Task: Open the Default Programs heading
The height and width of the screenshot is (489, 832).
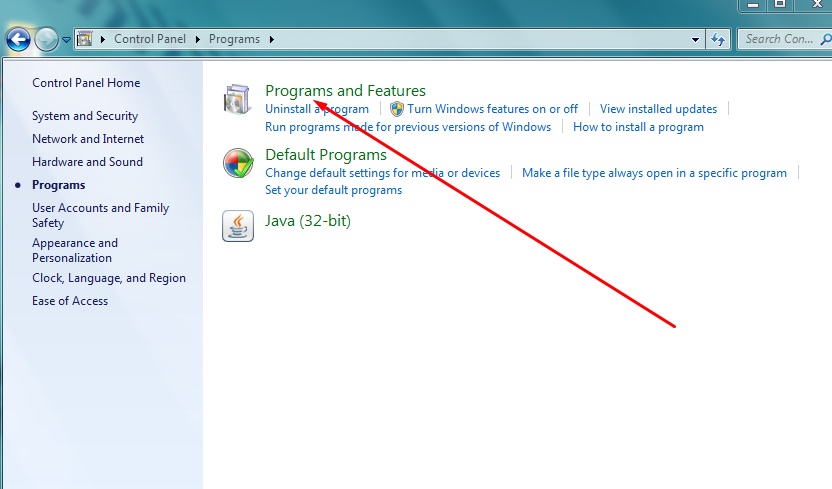Action: (x=326, y=155)
